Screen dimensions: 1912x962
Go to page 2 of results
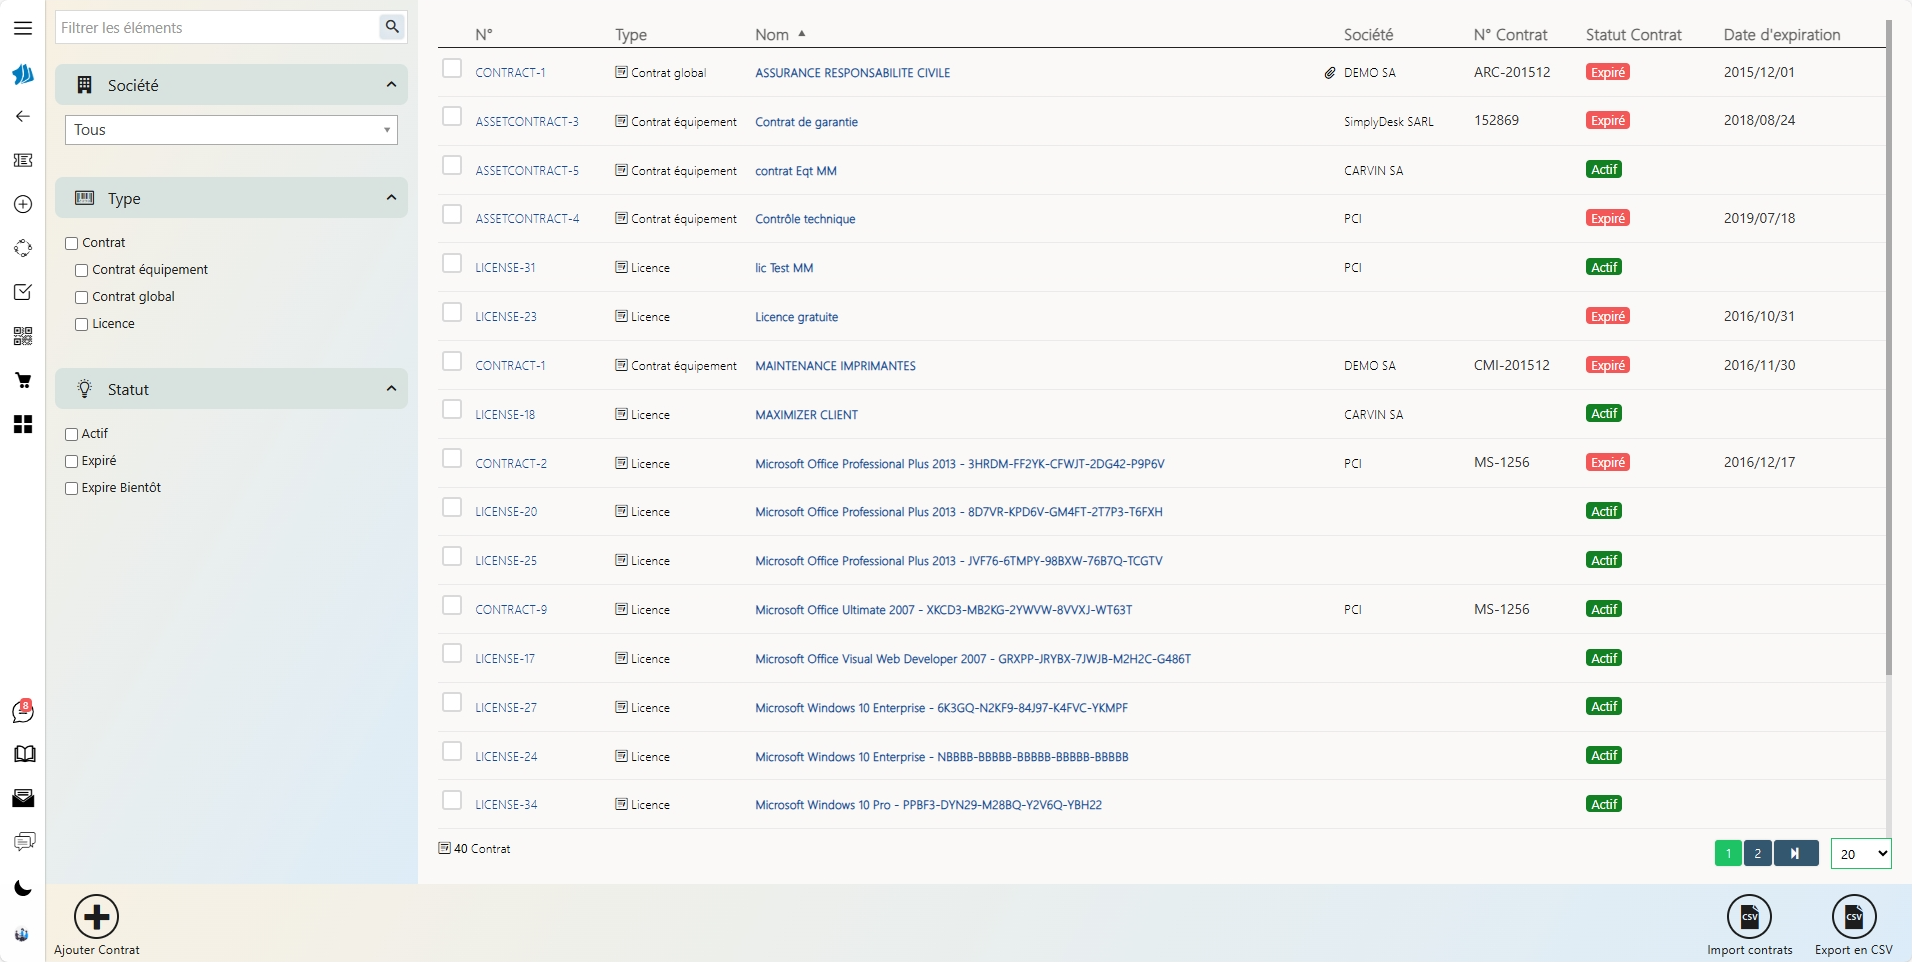[x=1757, y=853]
